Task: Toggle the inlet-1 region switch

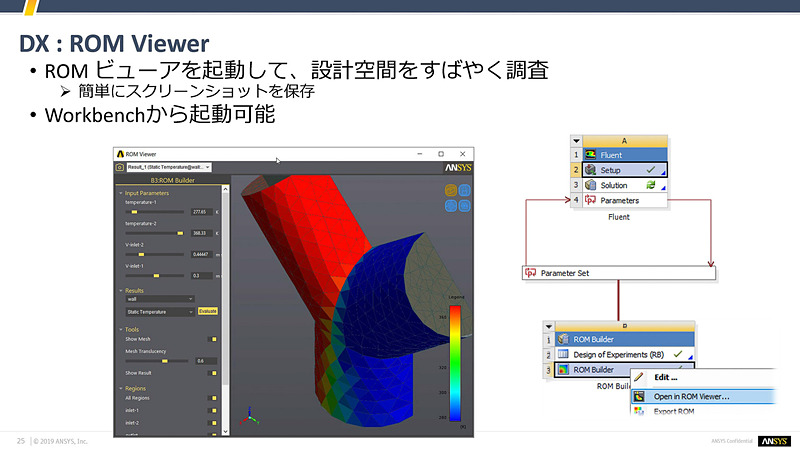Action: point(213,411)
